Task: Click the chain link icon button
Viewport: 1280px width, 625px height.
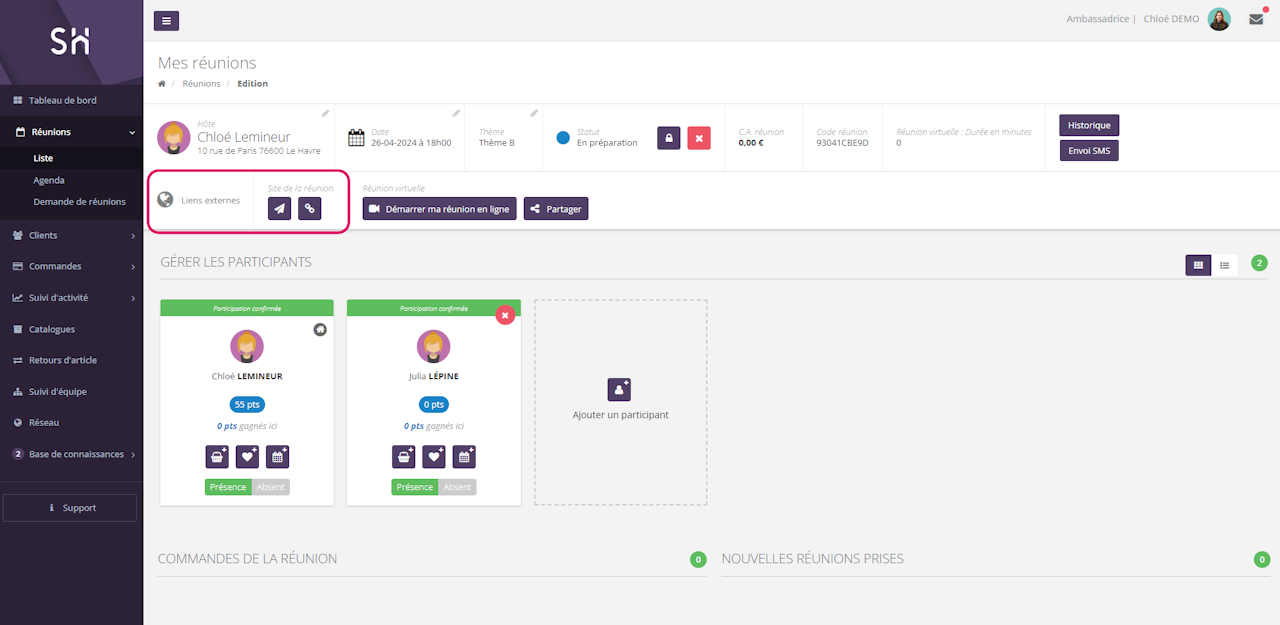Action: (x=310, y=208)
